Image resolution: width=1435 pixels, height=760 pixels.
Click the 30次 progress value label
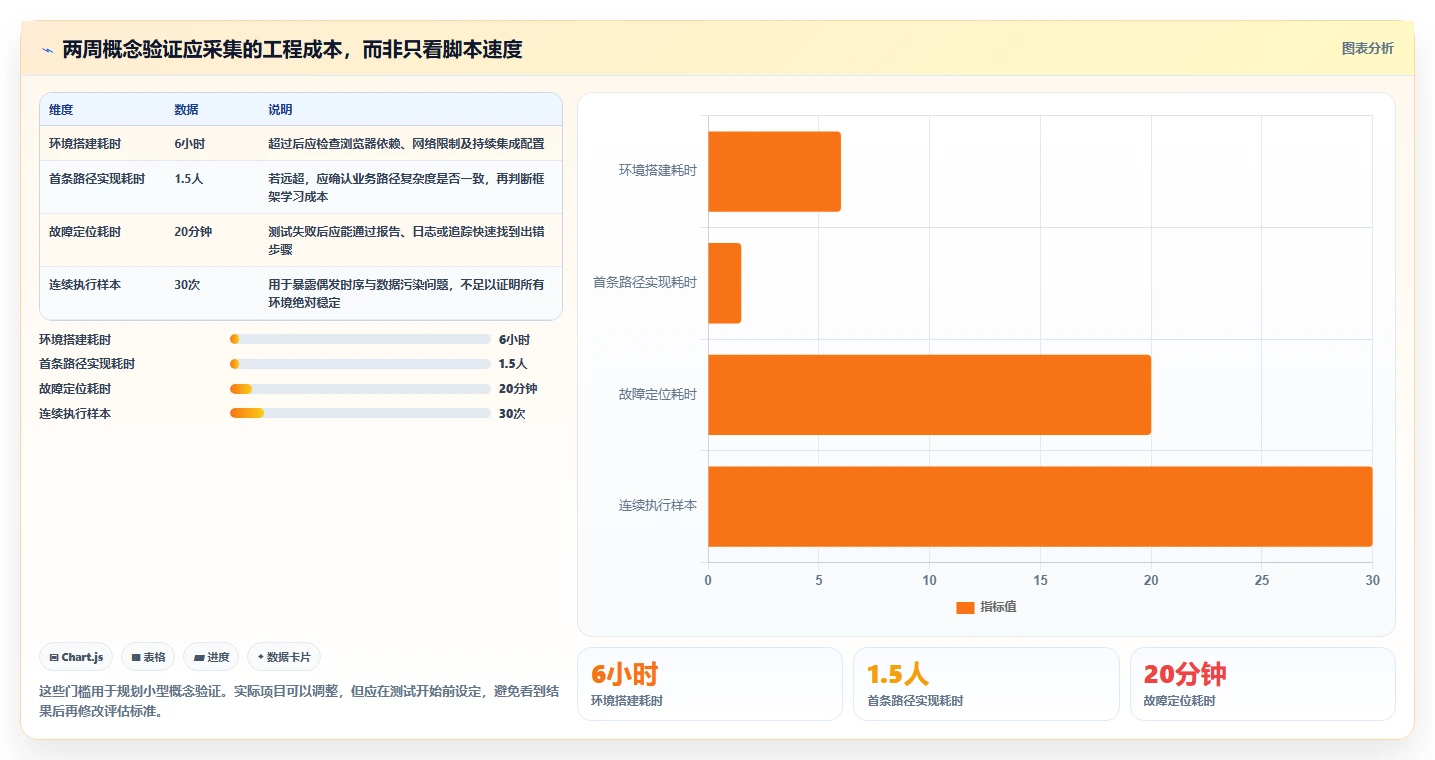point(512,414)
